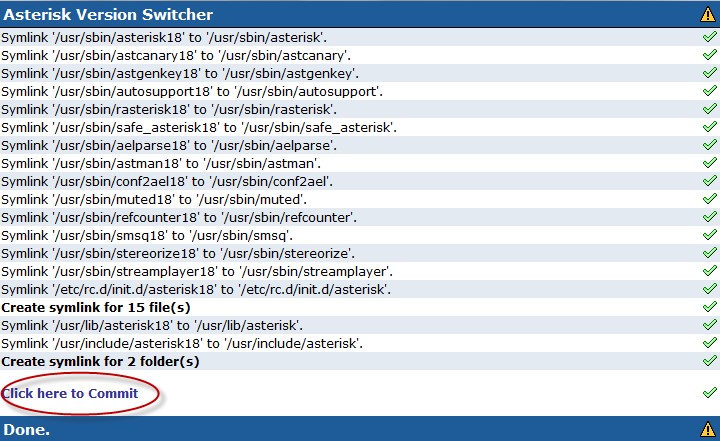Select the /etc/rc.d/init.d/asterisk18 symlink text
This screenshot has width=720, height=441.
coord(196,289)
